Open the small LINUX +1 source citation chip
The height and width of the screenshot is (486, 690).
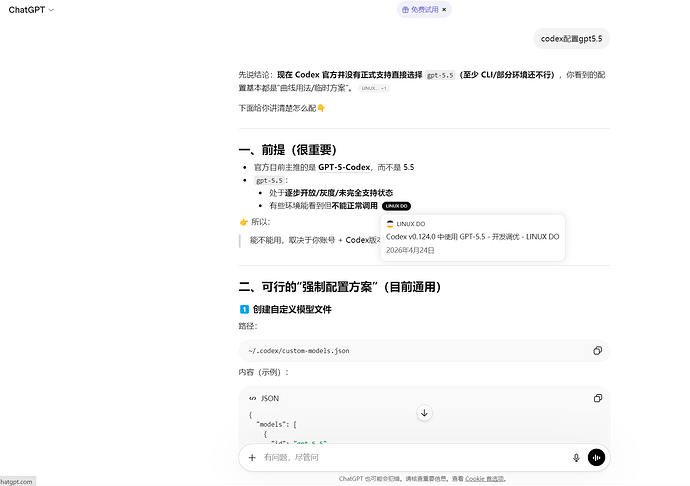374,88
